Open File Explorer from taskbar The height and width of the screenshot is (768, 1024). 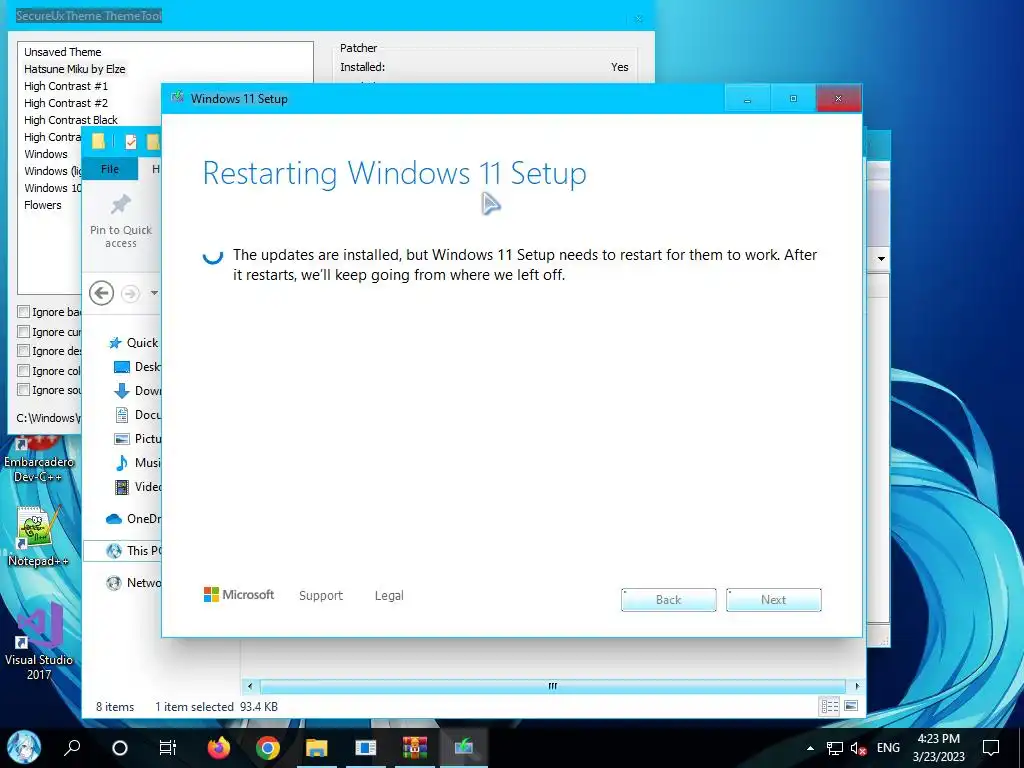[317, 748]
